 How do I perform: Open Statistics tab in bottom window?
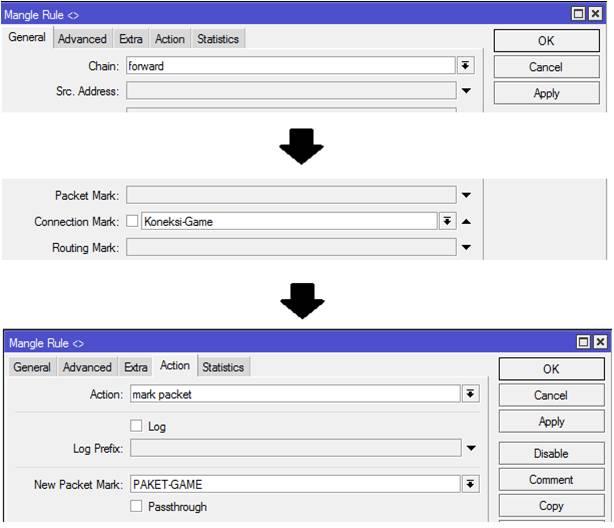pos(223,367)
